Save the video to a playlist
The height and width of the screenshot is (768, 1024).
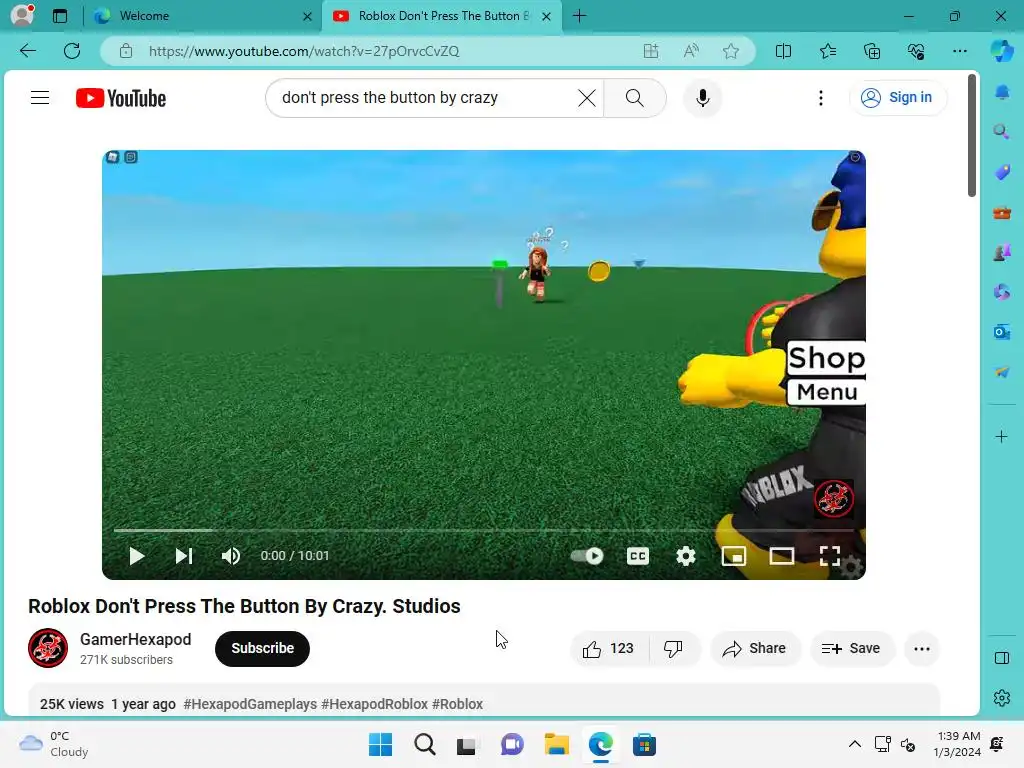click(851, 648)
